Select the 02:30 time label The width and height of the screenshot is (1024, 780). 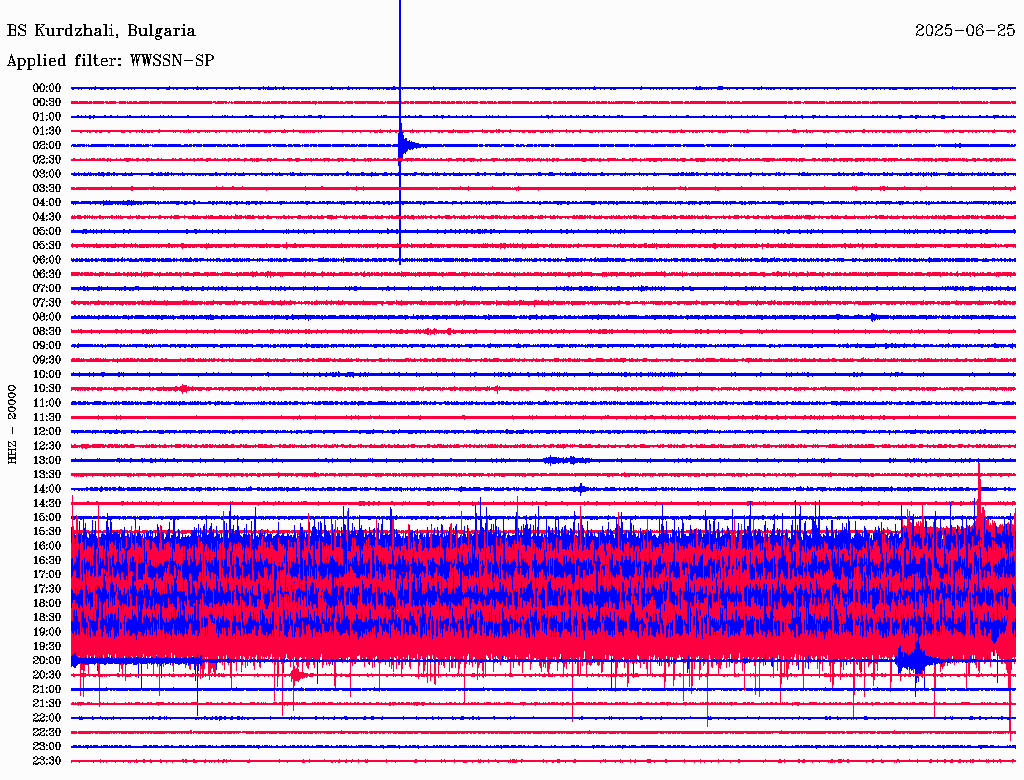47,159
